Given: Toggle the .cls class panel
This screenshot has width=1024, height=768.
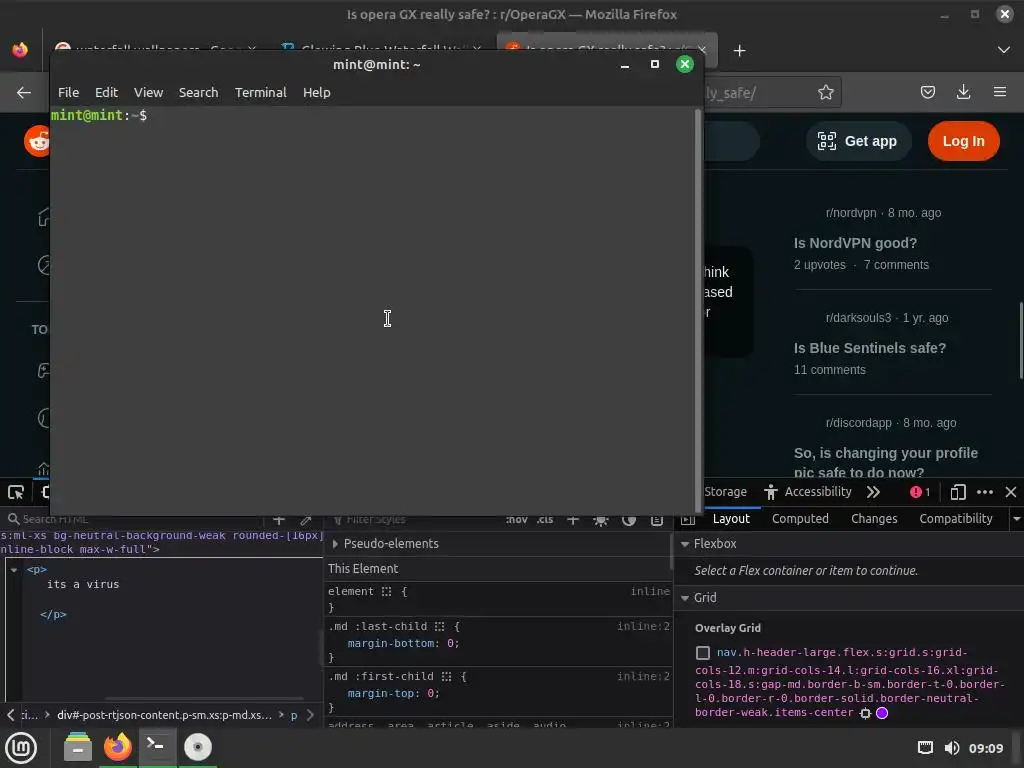Looking at the screenshot, I should 545,520.
